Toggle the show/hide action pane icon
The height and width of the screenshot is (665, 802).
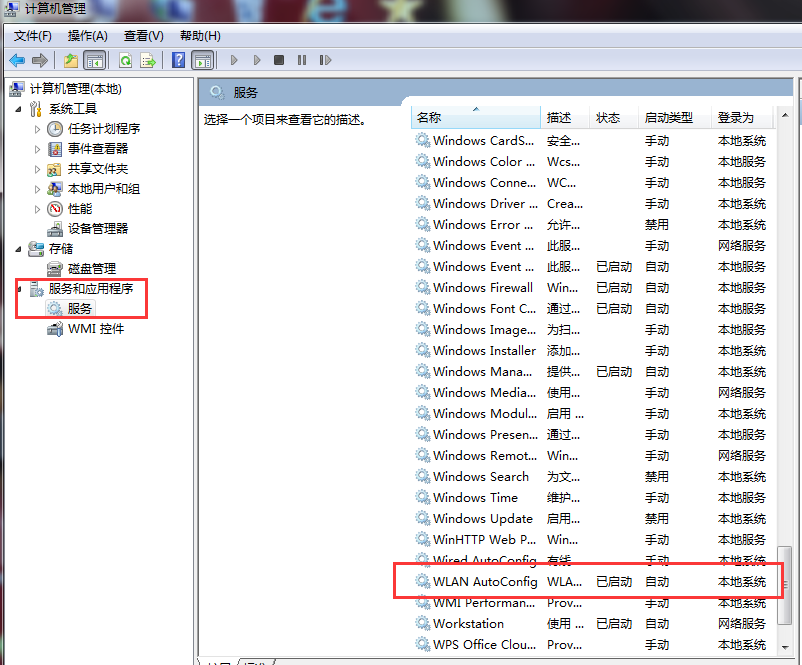pos(203,60)
